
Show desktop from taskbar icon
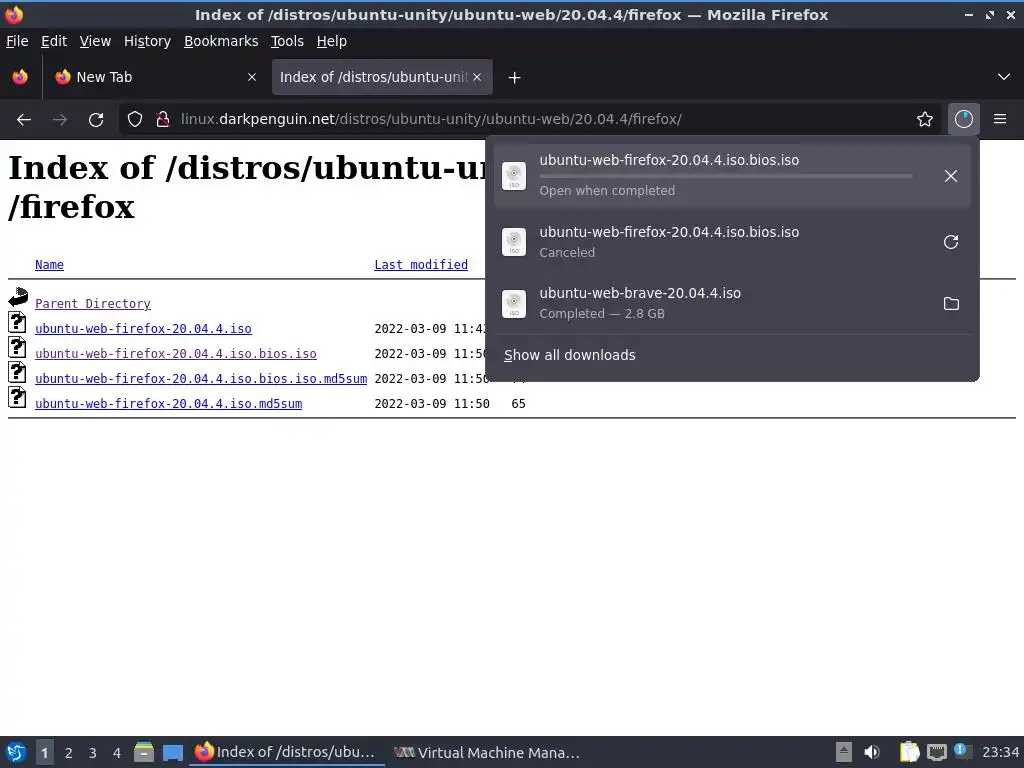click(172, 752)
